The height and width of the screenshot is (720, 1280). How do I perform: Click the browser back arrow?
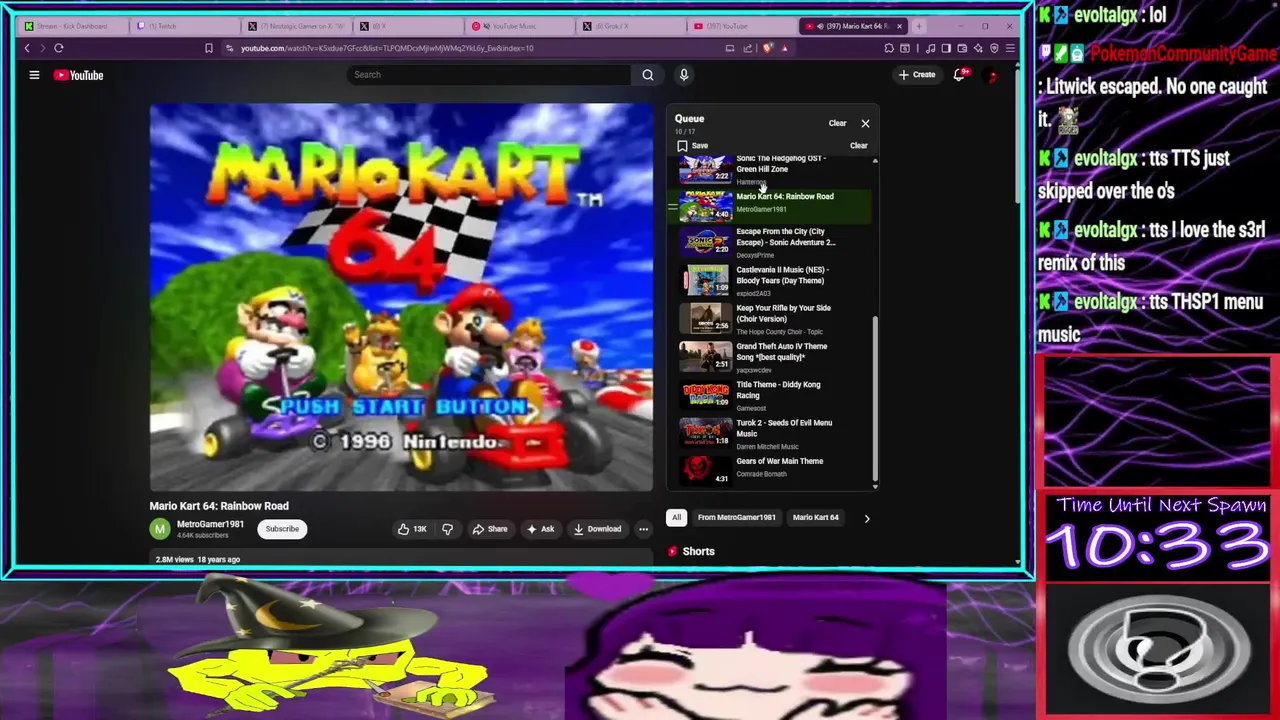[x=27, y=48]
